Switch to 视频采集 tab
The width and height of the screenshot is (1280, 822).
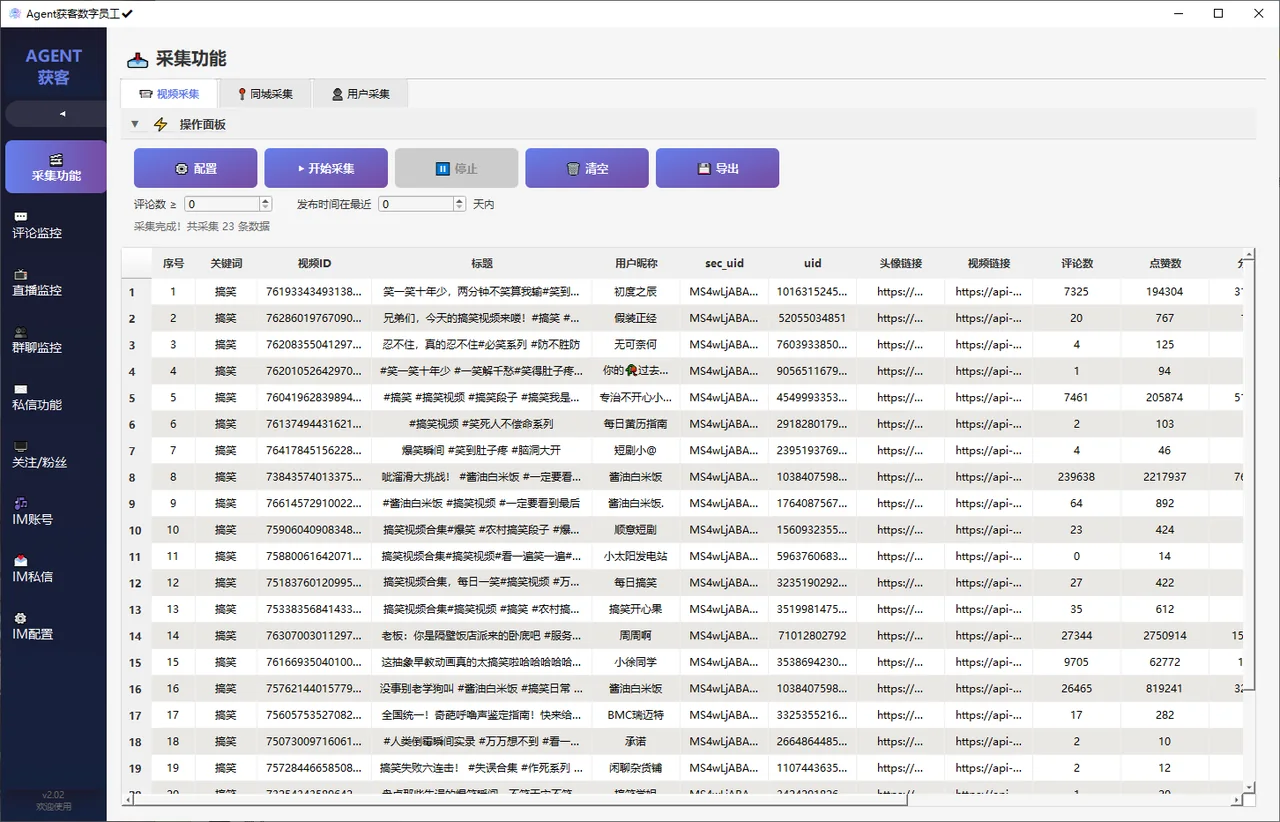(x=169, y=94)
